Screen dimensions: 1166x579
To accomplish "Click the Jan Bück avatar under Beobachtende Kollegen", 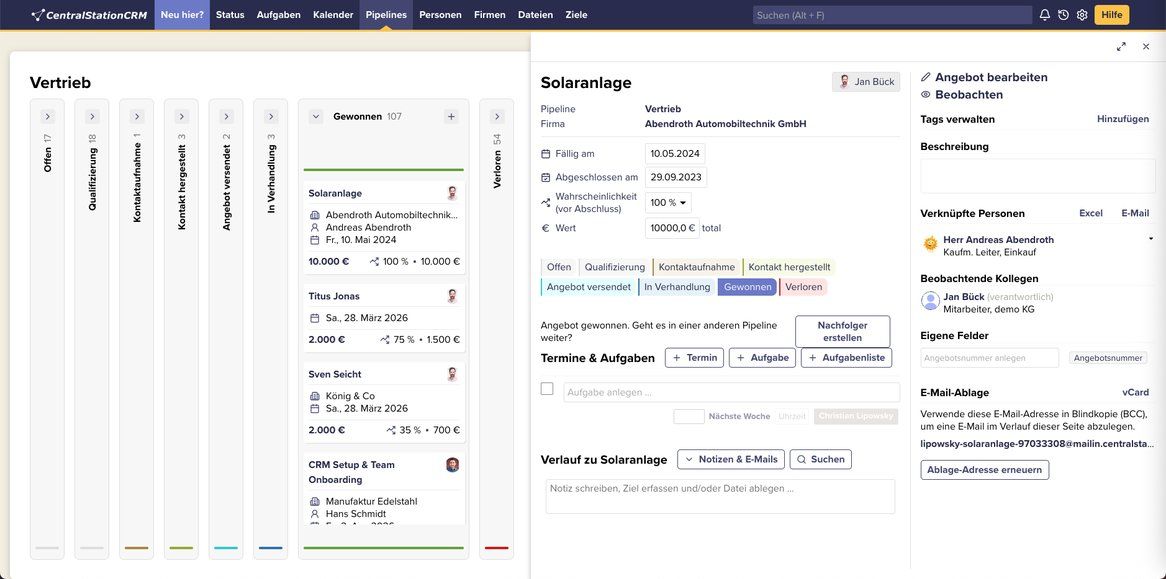I will 930,300.
